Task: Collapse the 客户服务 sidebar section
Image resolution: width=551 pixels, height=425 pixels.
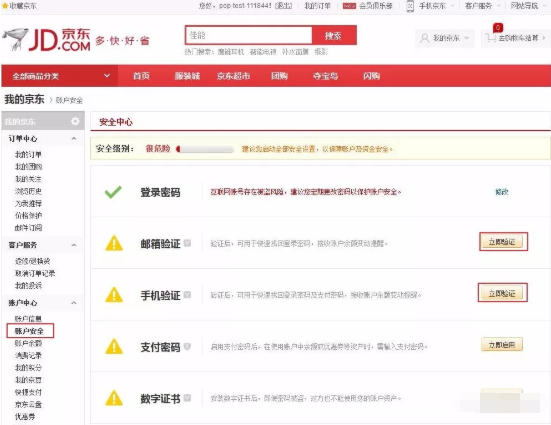Action: point(74,245)
